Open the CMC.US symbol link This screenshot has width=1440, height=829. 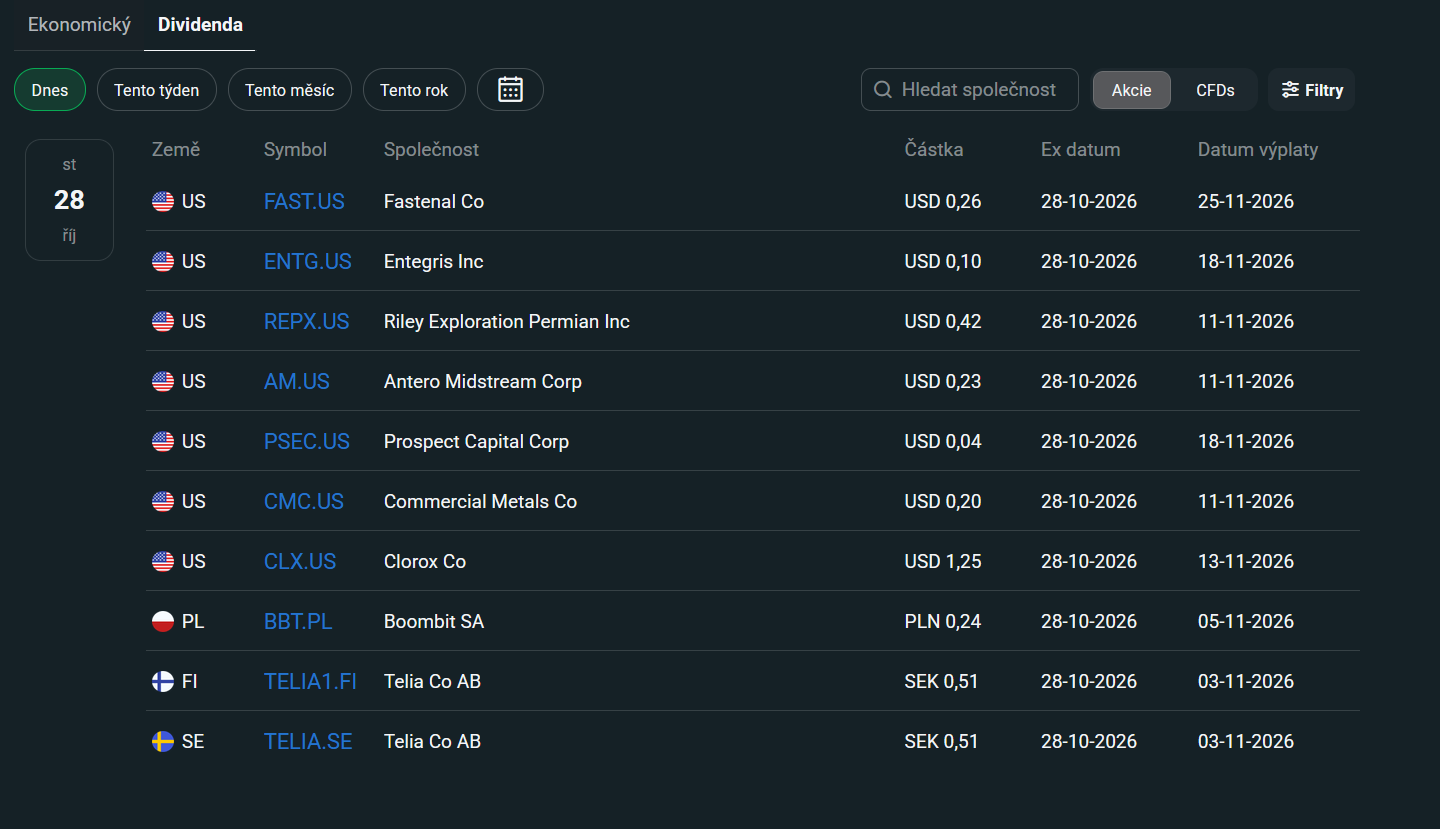click(304, 502)
